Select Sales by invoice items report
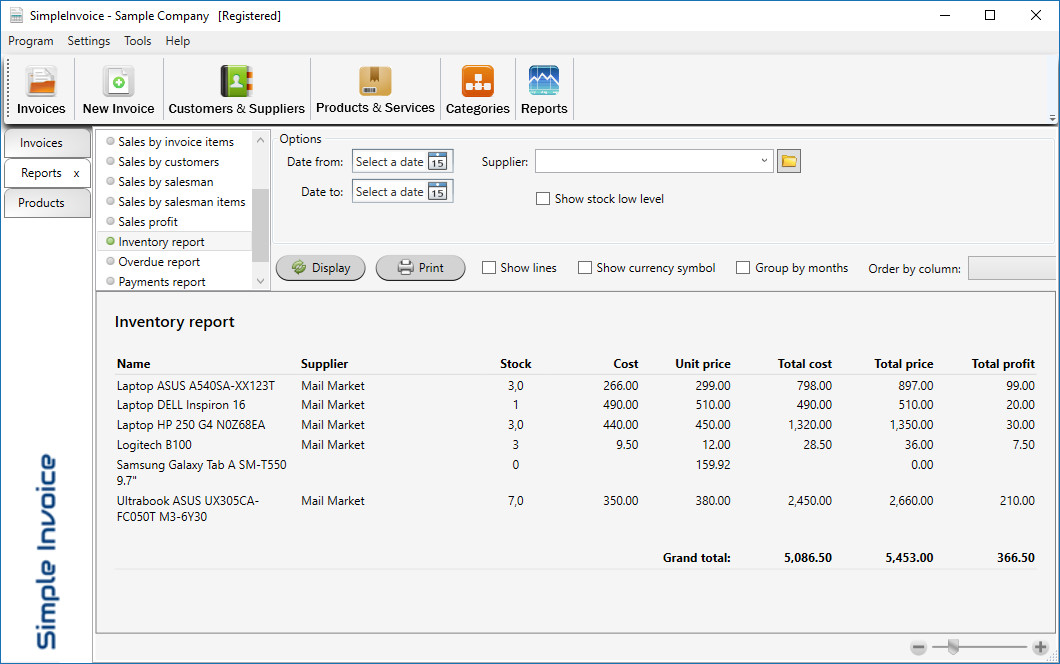Viewport: 1060px width, 664px height. [x=176, y=142]
